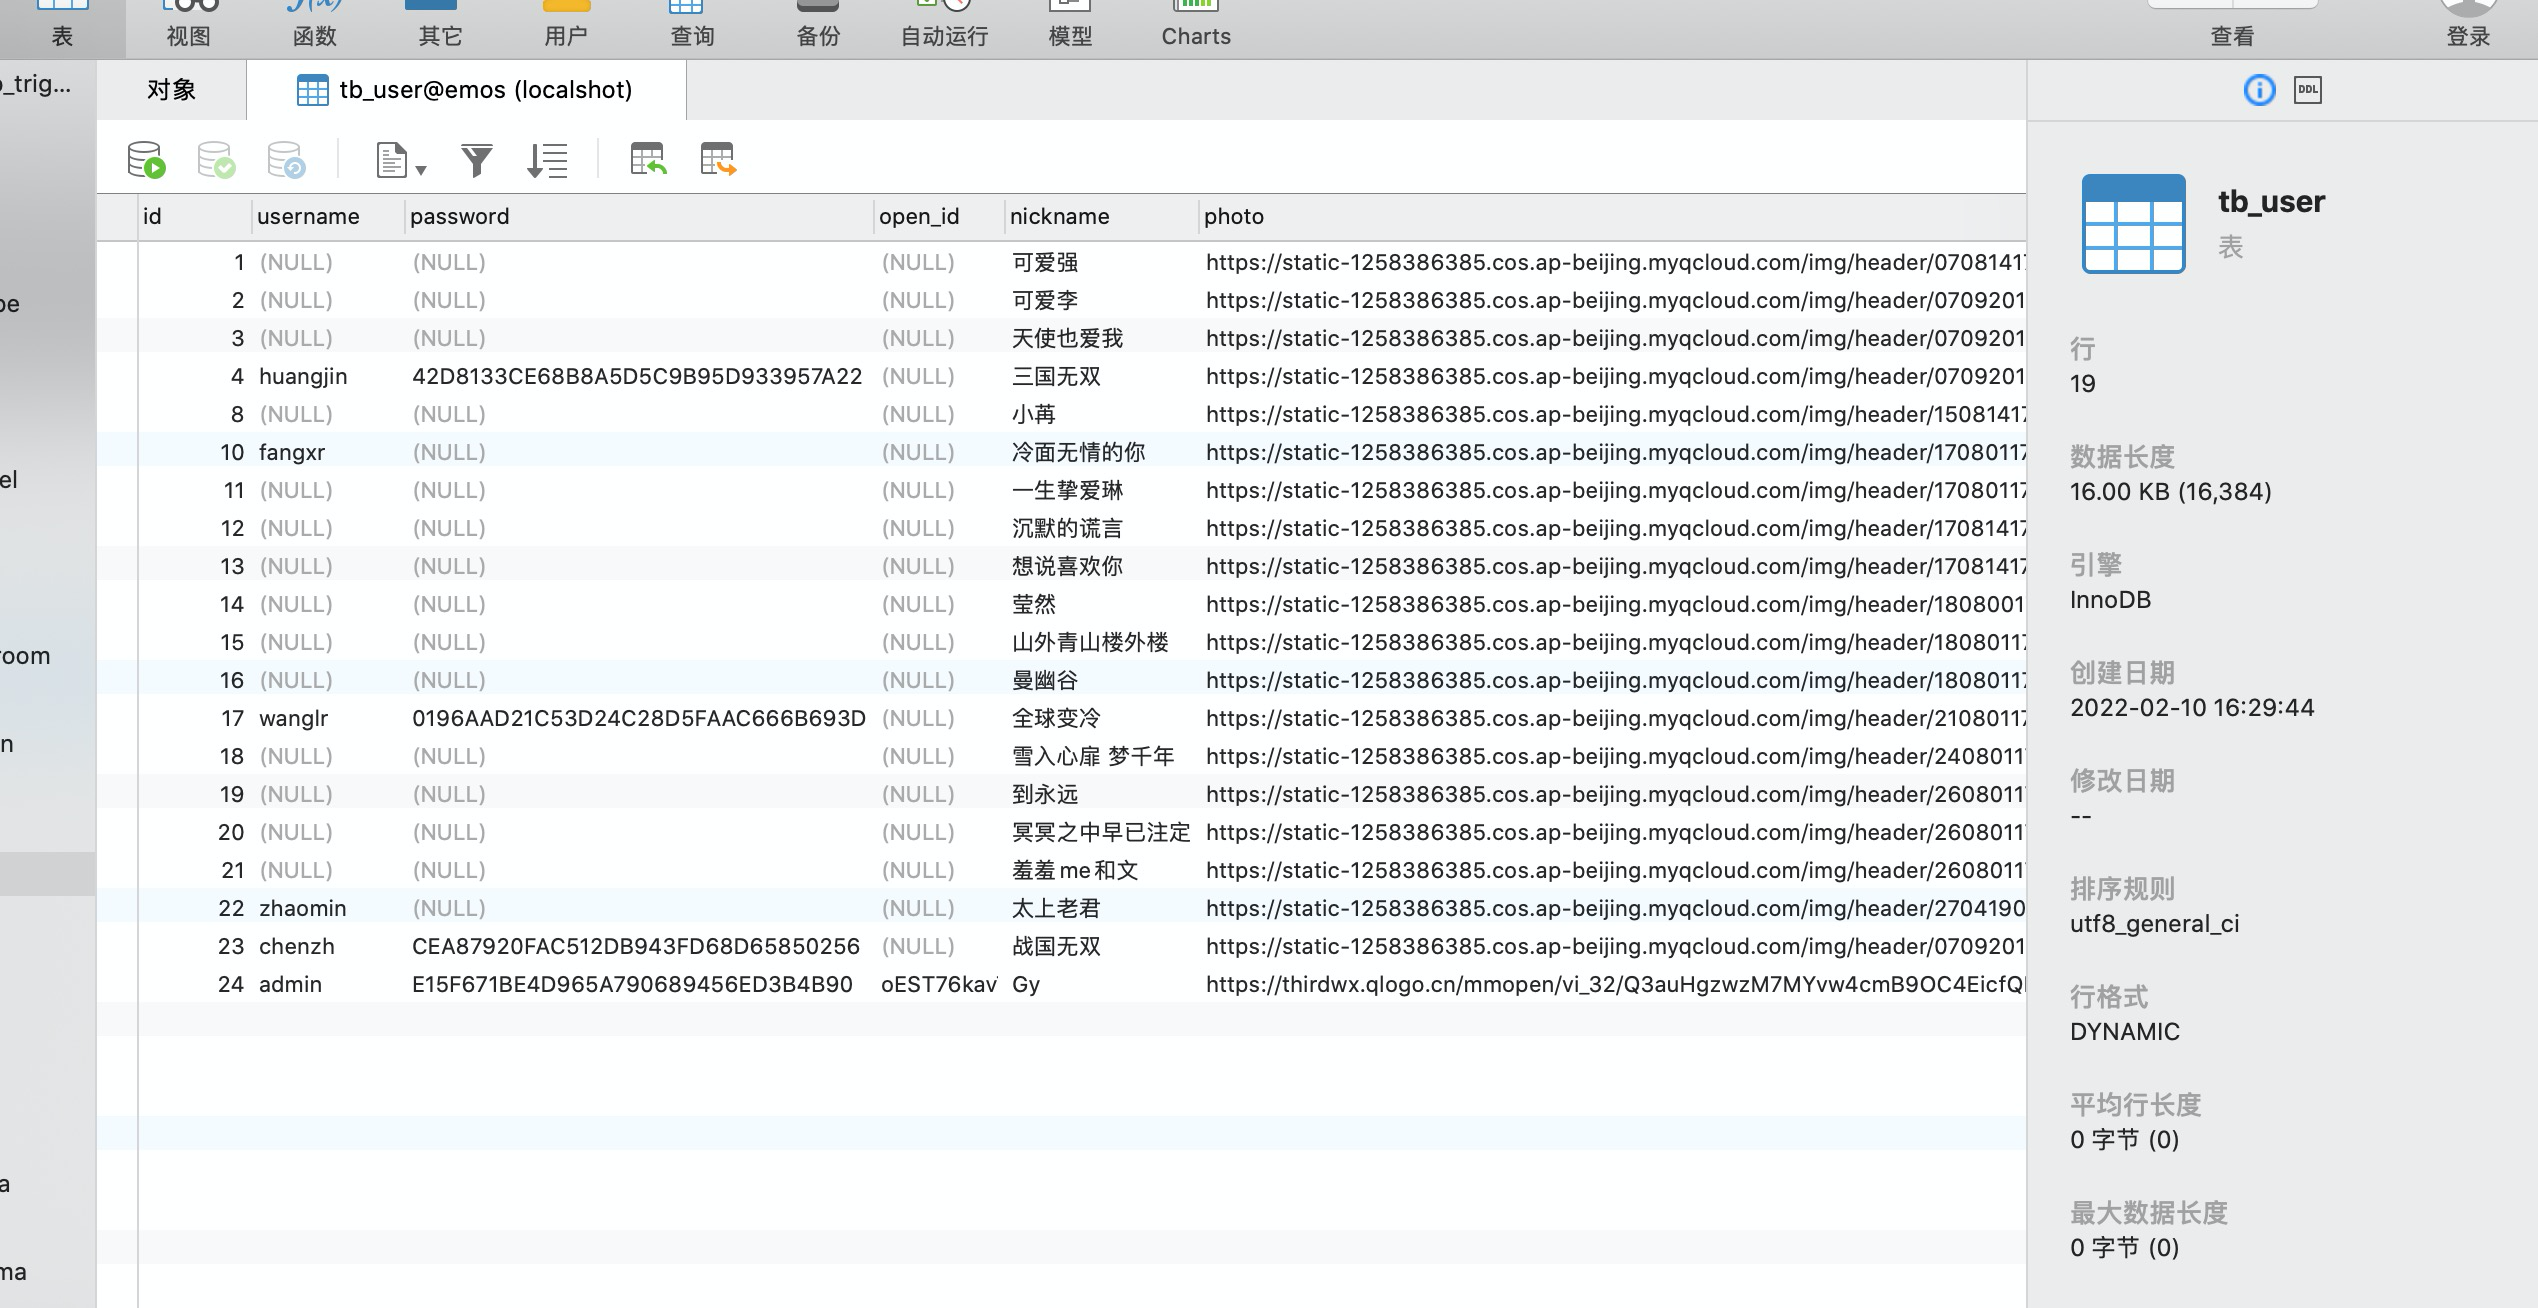Click the rollback database icon
The image size is (2538, 1308).
coord(286,160)
